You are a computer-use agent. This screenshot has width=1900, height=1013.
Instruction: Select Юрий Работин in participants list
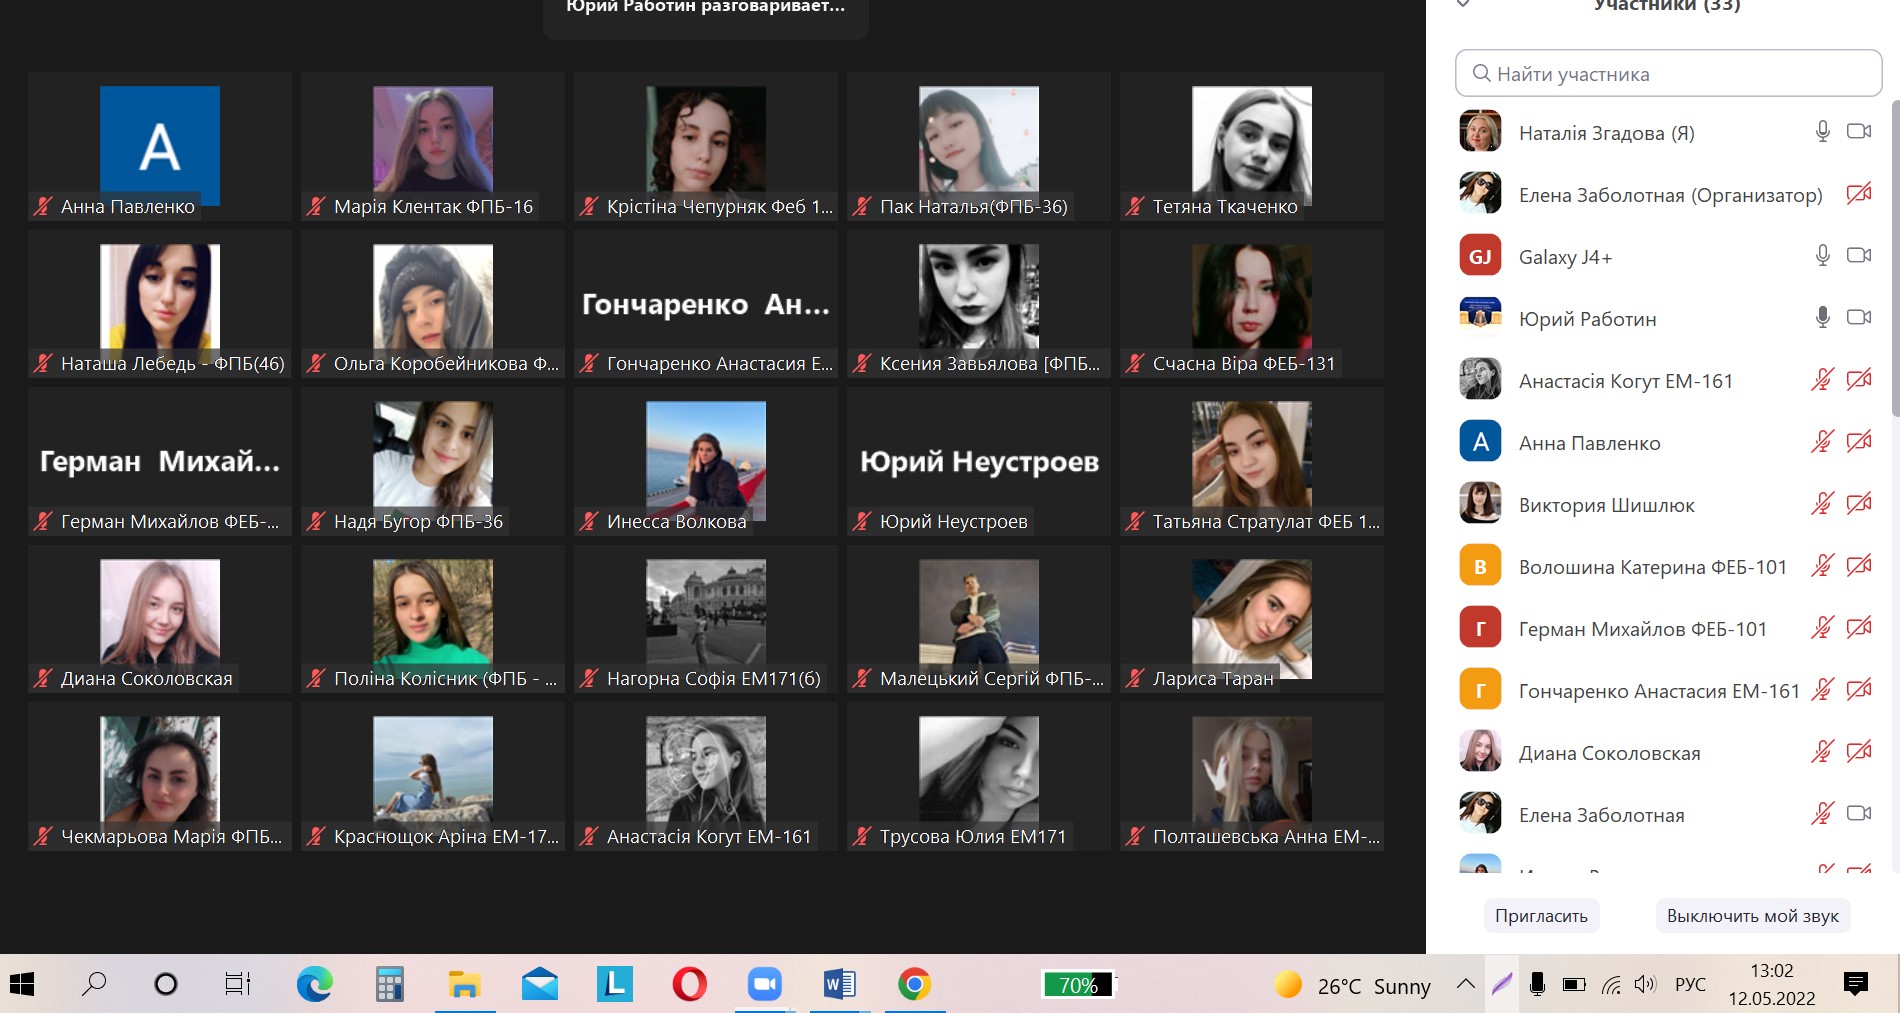1587,319
